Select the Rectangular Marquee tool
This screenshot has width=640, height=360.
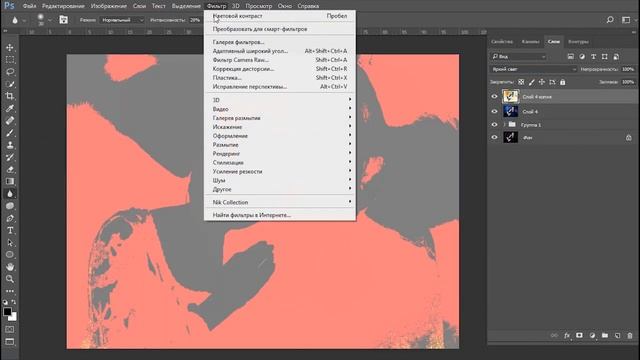(10, 60)
